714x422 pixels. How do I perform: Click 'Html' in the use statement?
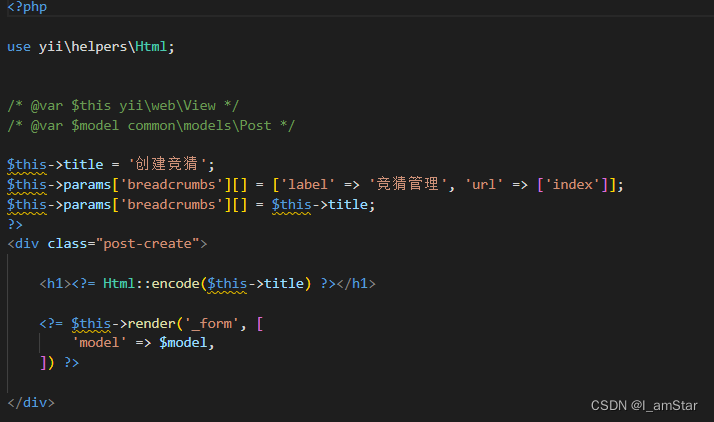point(151,47)
